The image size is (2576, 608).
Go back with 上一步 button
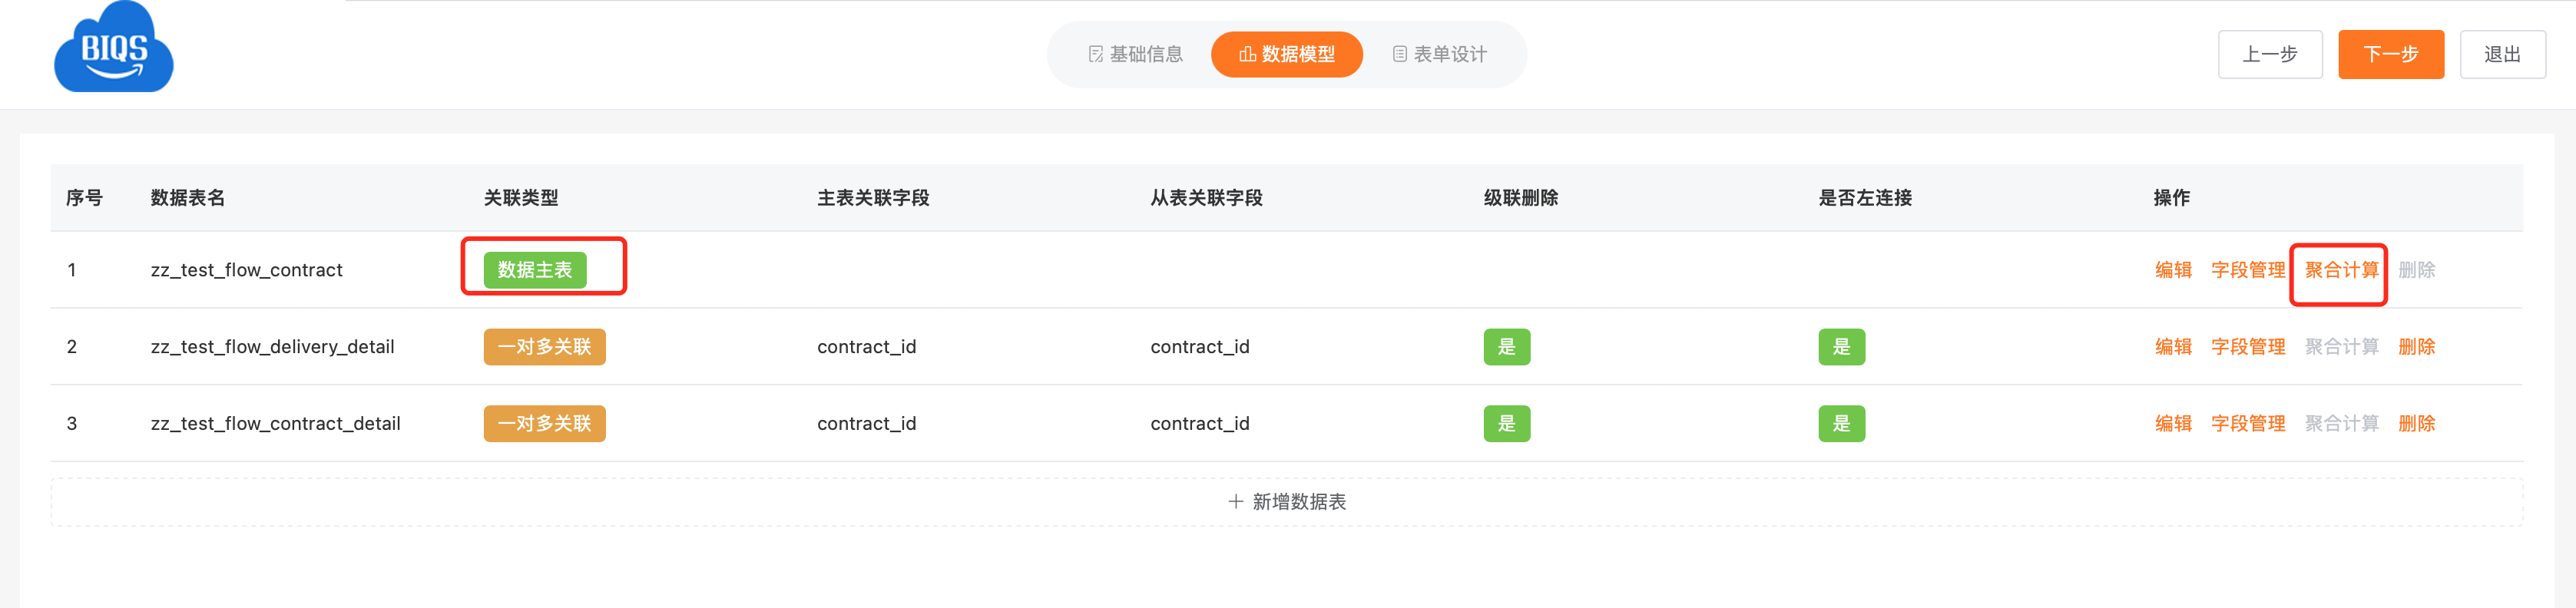(2269, 54)
